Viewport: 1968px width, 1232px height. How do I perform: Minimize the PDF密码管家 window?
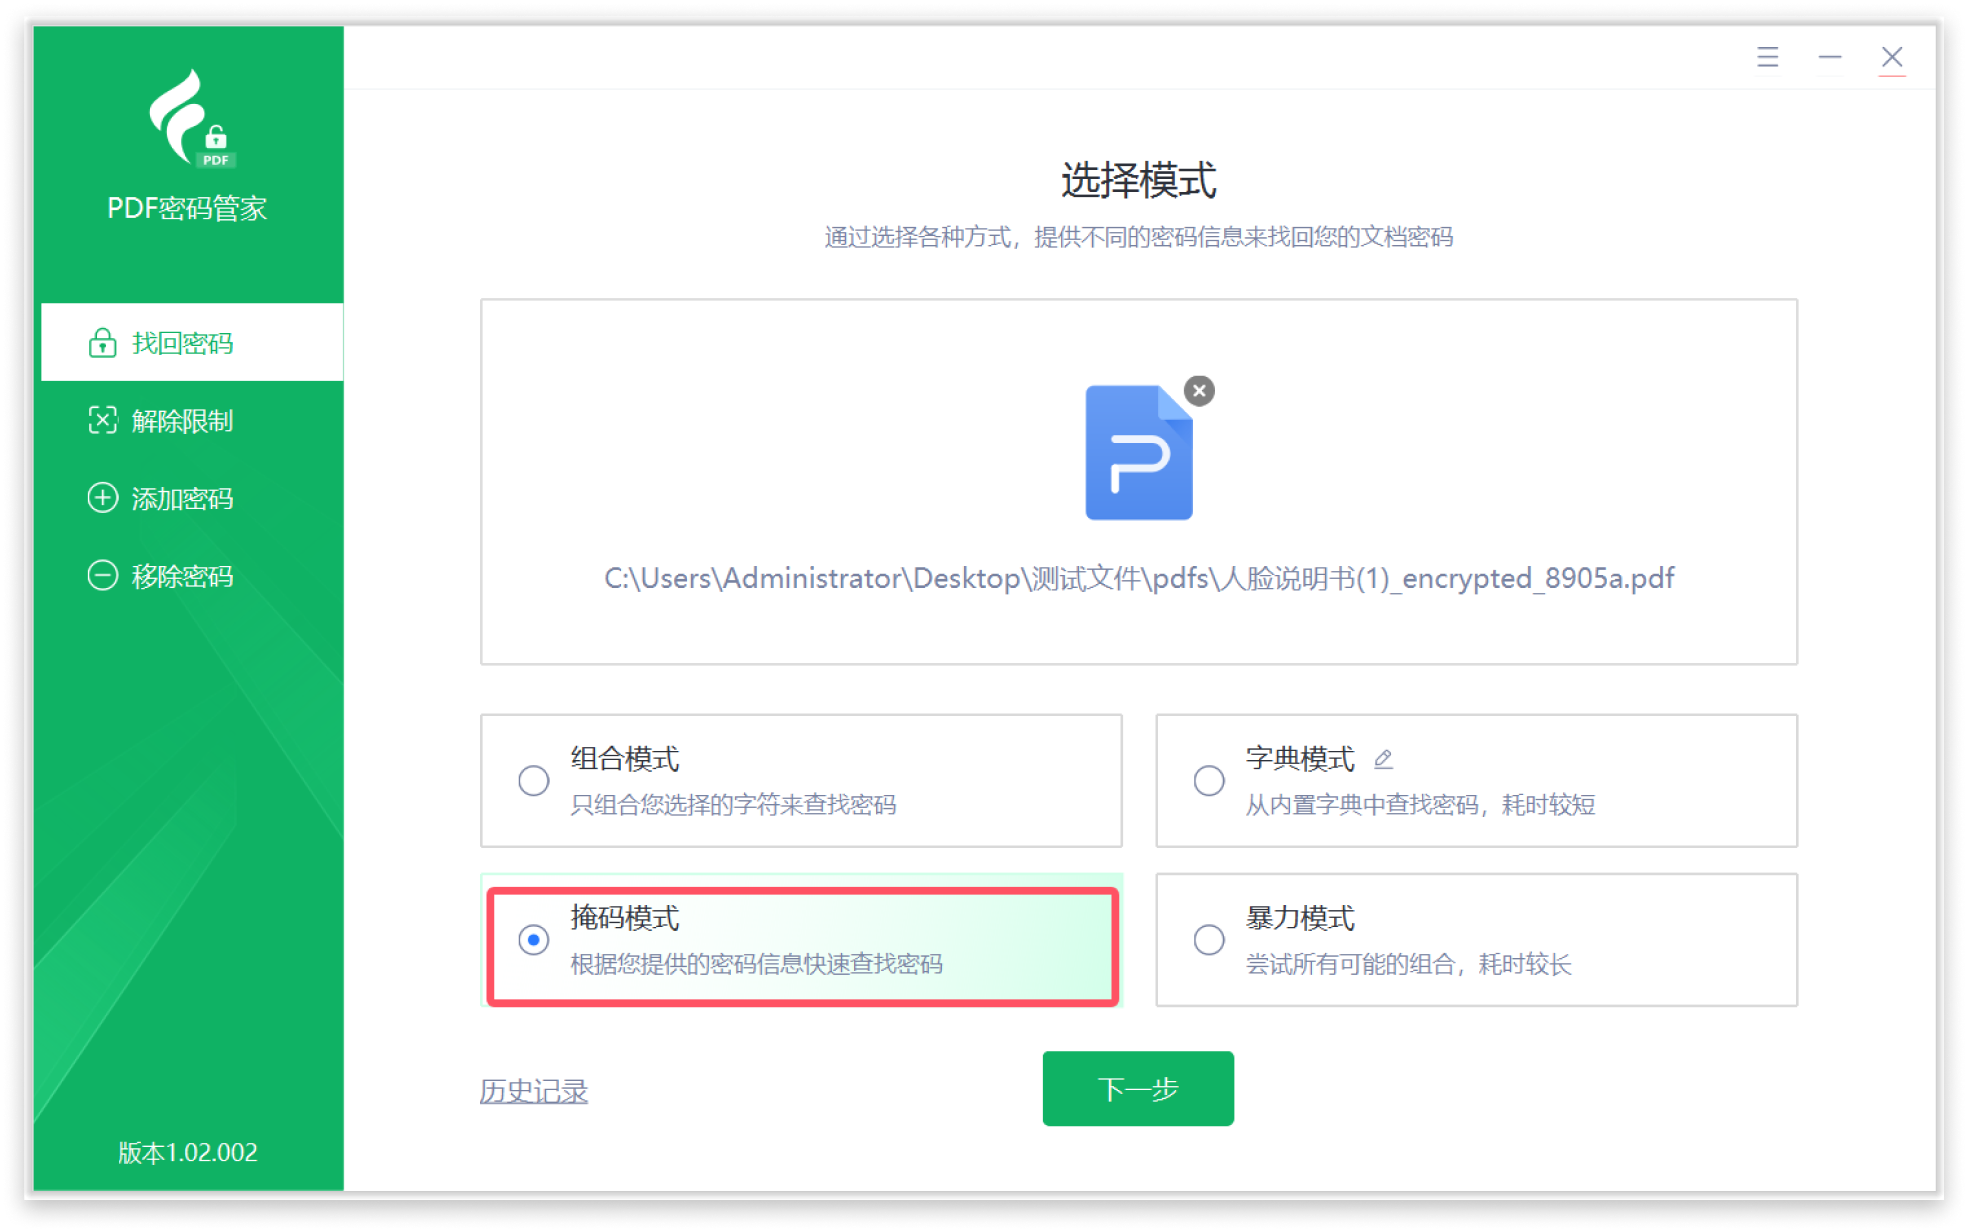point(1829,57)
